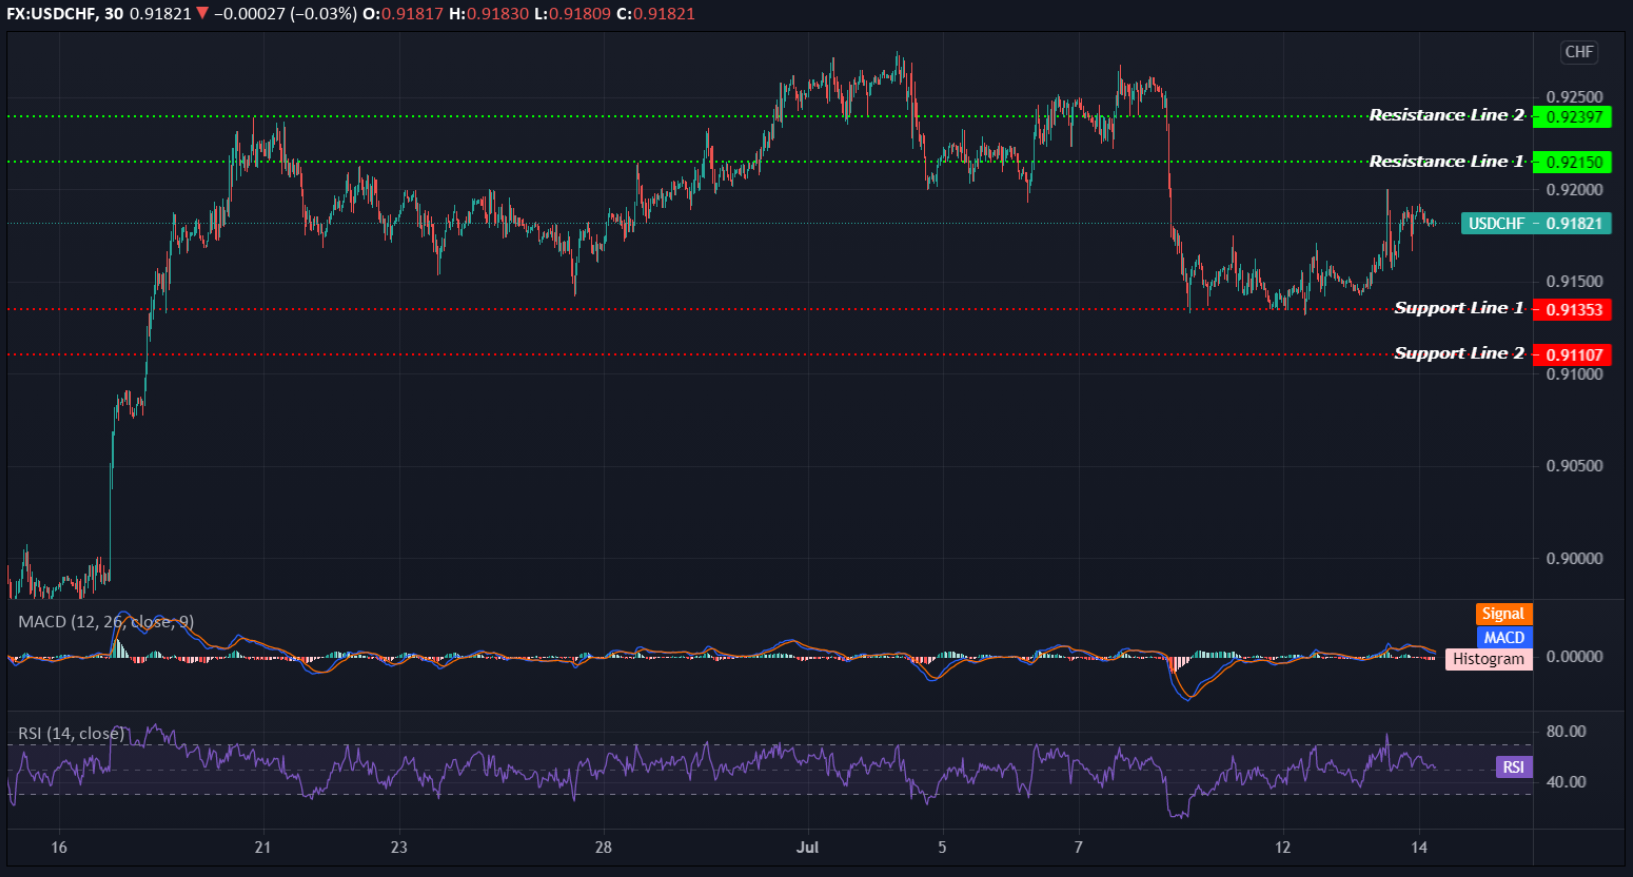Click the −0.00027 (−0.03%) change value
The image size is (1633, 877).
[284, 14]
